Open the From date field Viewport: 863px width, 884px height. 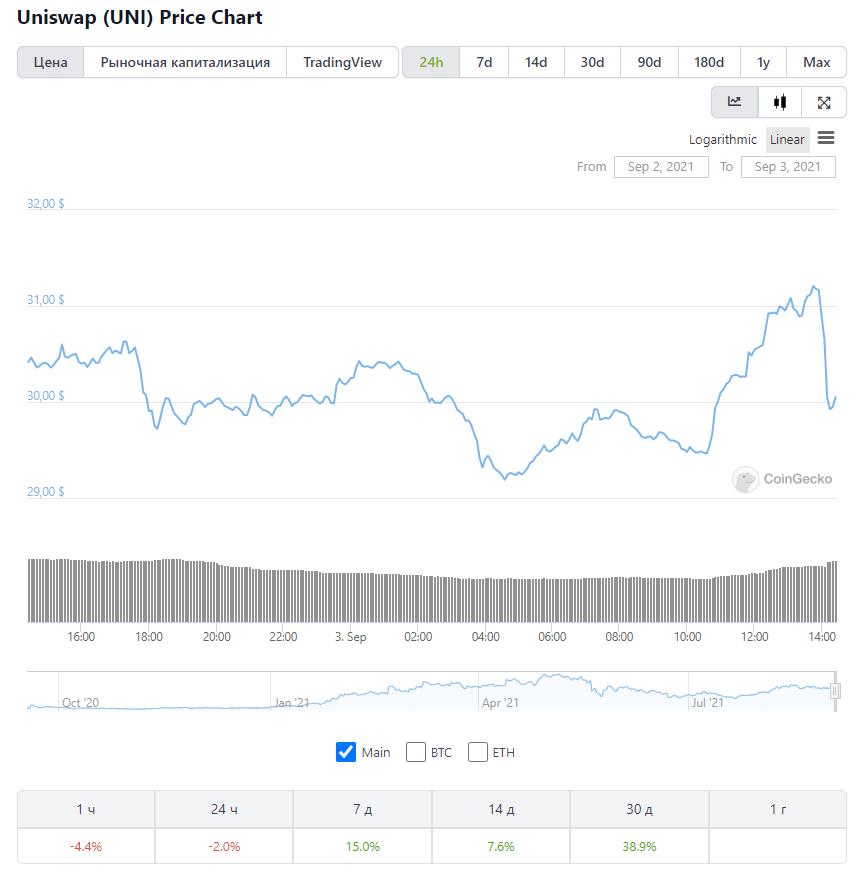tap(661, 167)
